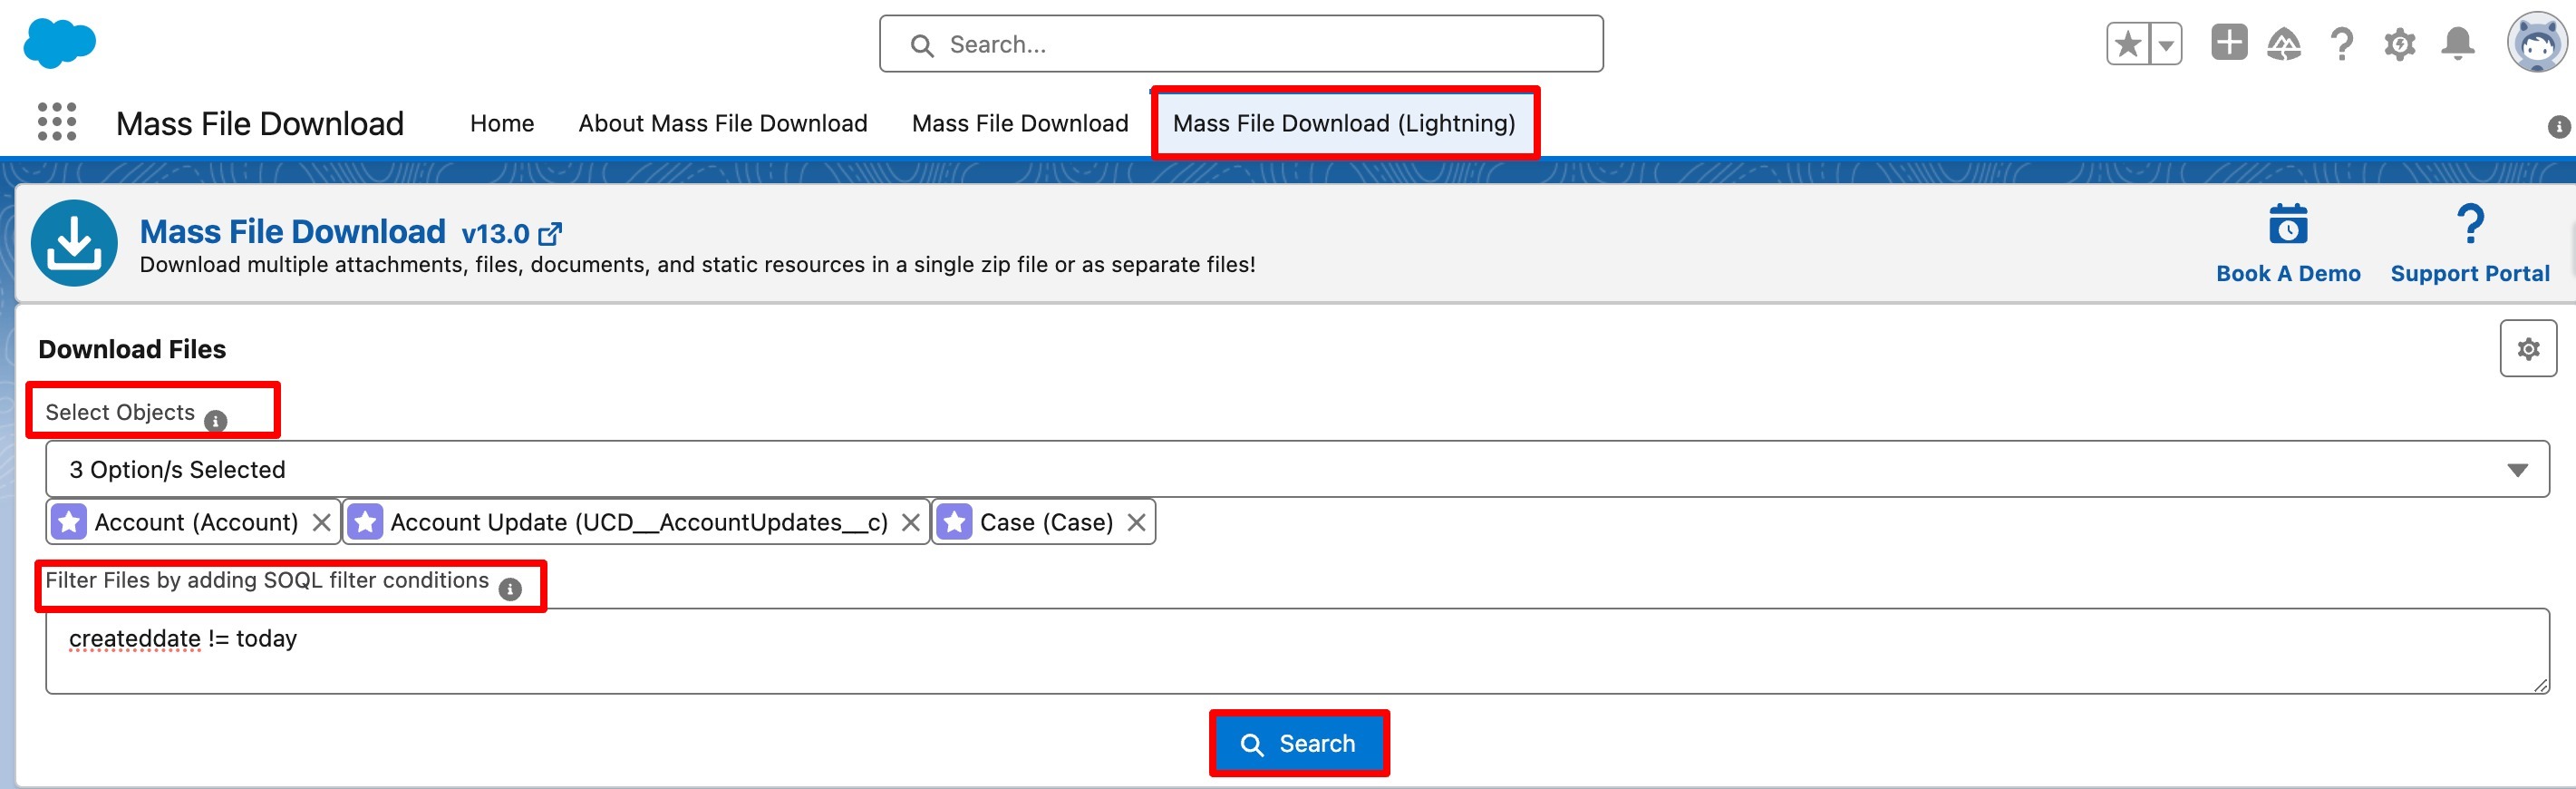Click the round download app icon
The width and height of the screenshot is (2576, 789).
pos(74,243)
